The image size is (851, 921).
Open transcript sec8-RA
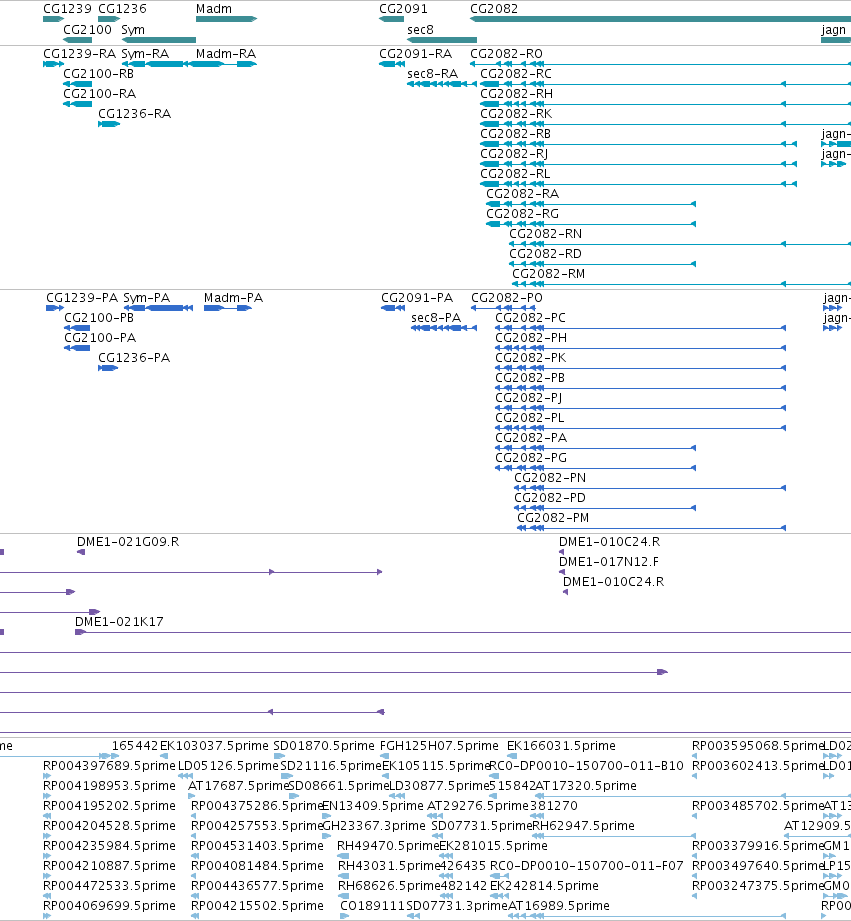pos(433,74)
